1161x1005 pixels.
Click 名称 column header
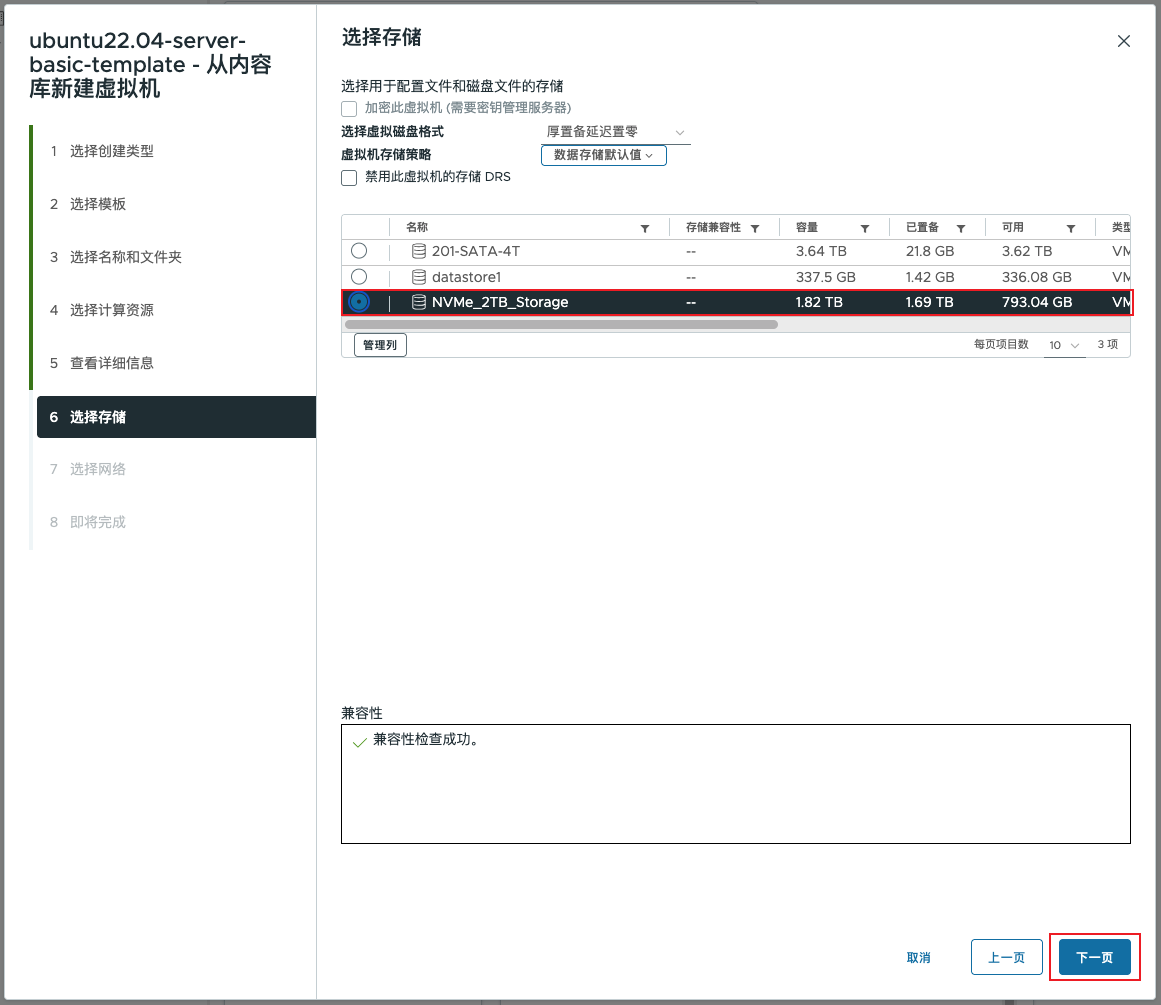(x=418, y=227)
